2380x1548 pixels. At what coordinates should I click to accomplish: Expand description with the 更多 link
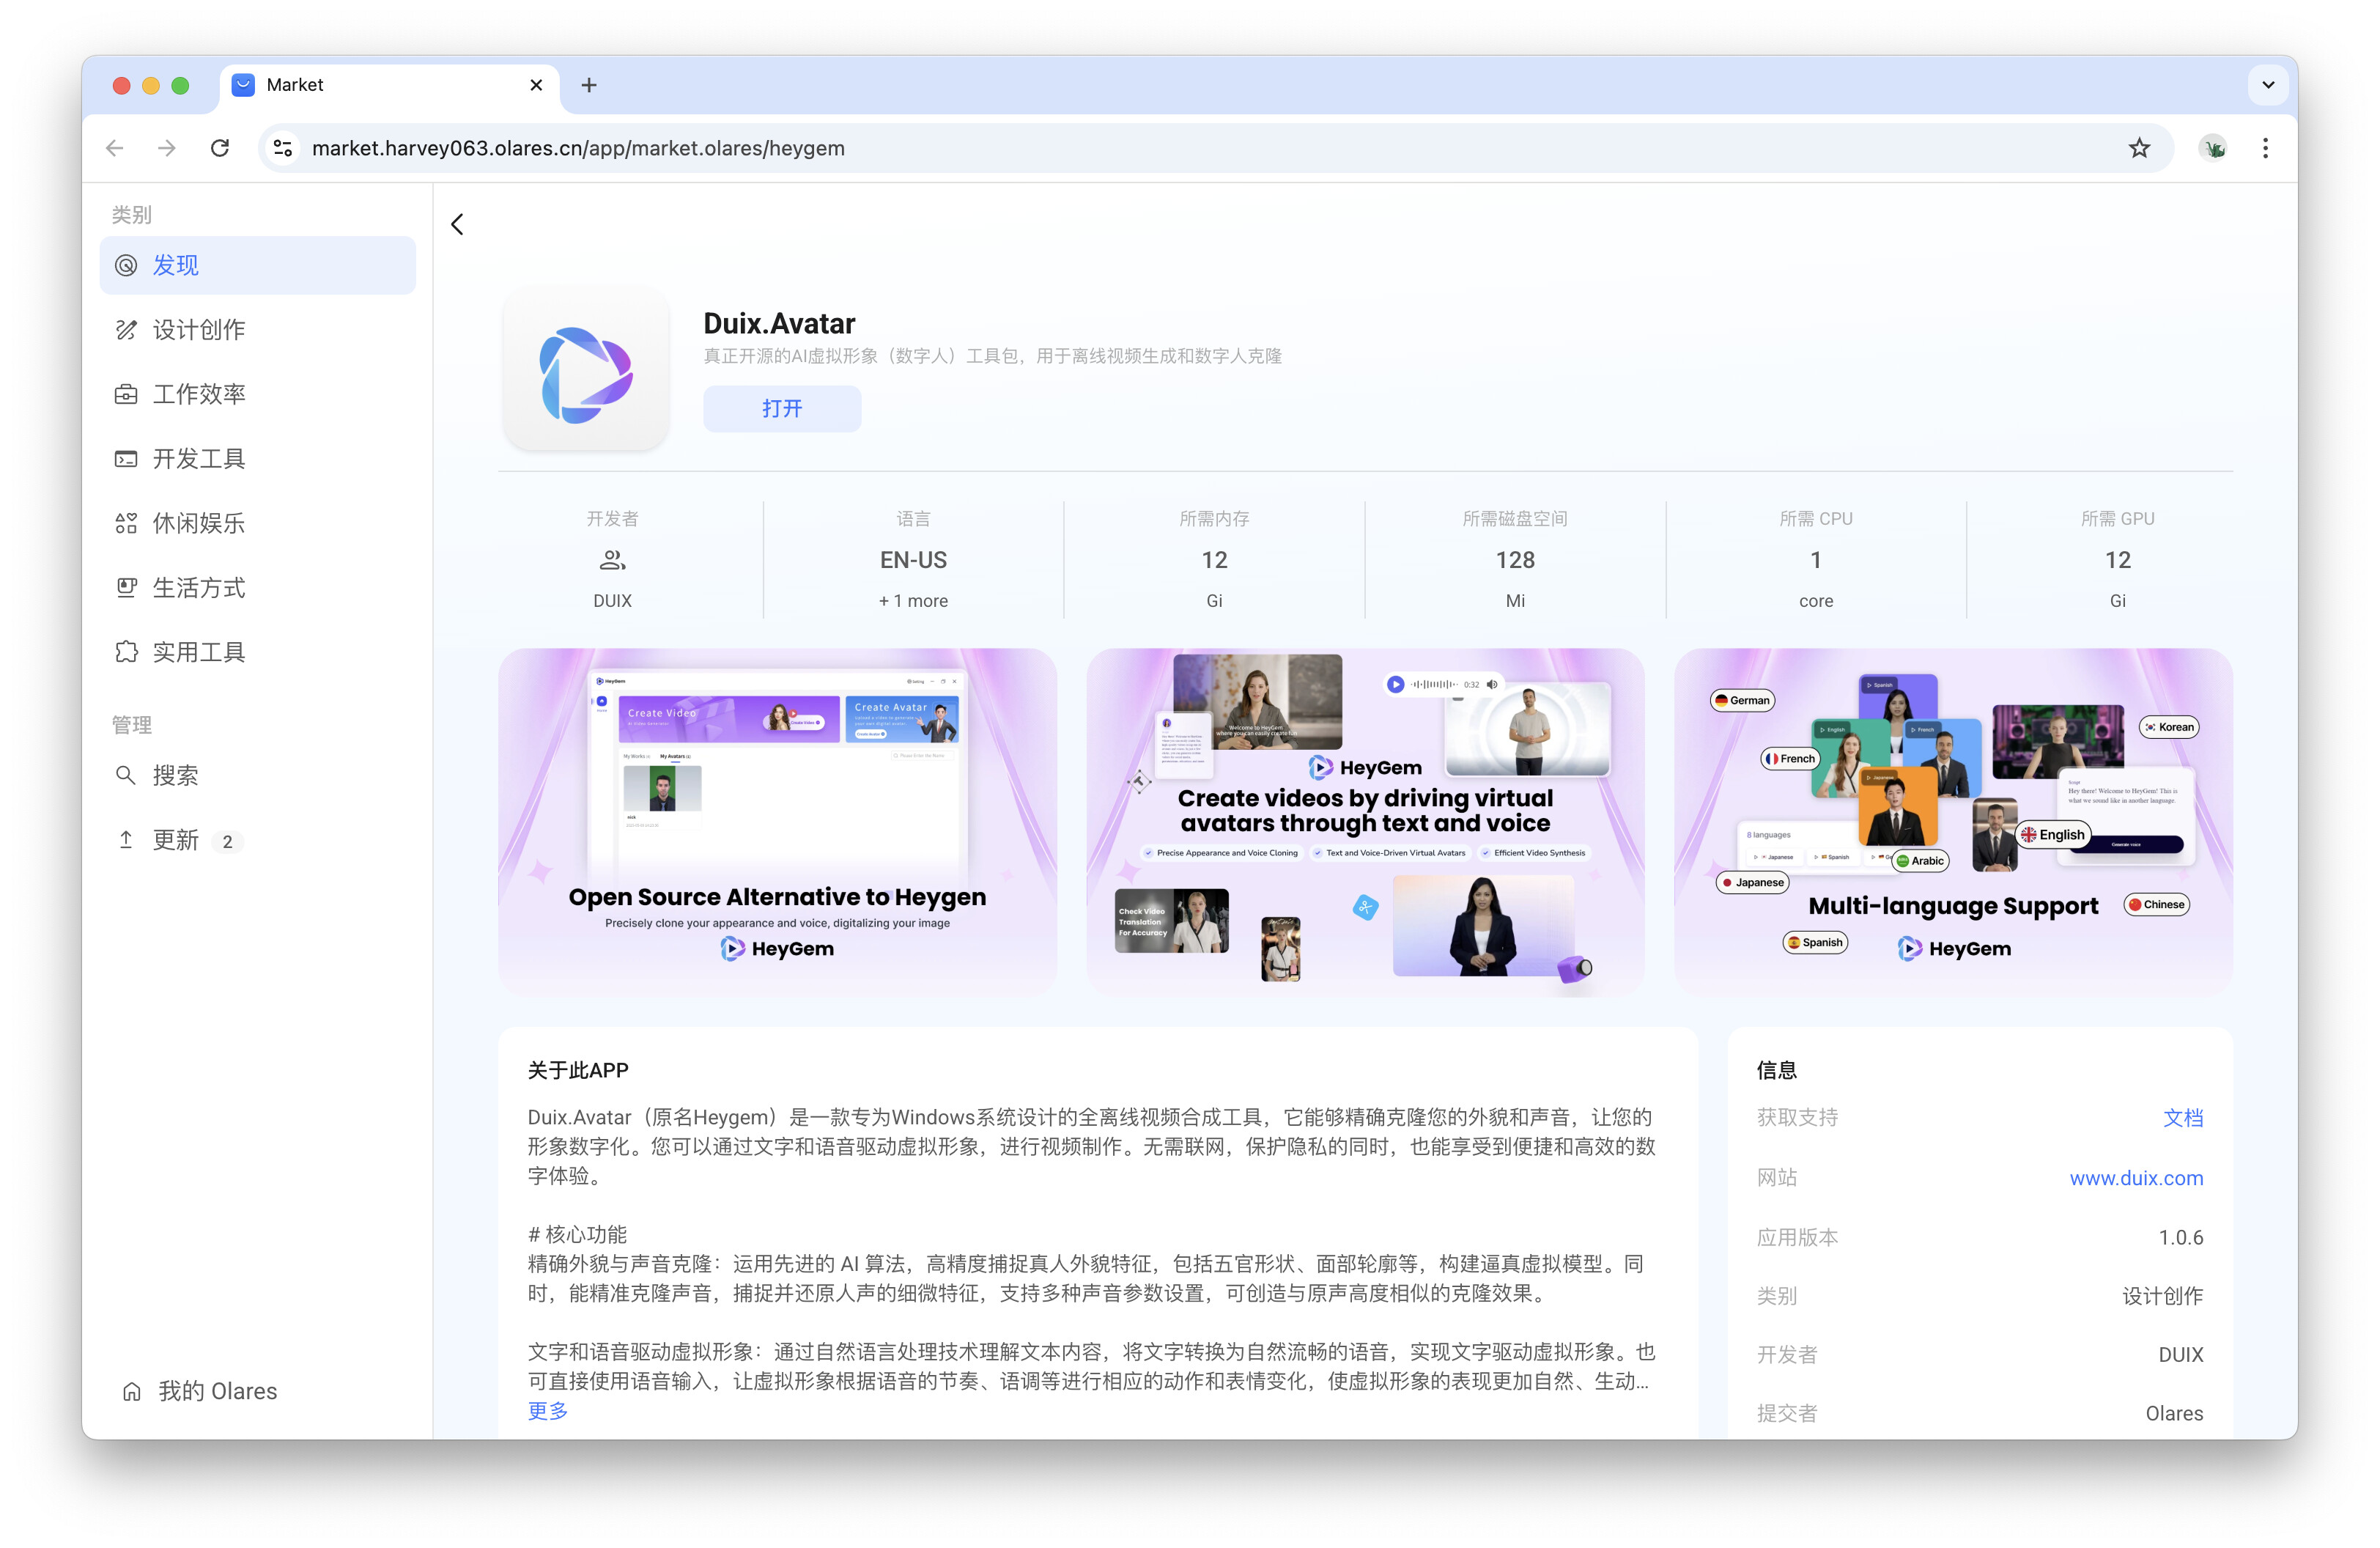click(x=547, y=1411)
